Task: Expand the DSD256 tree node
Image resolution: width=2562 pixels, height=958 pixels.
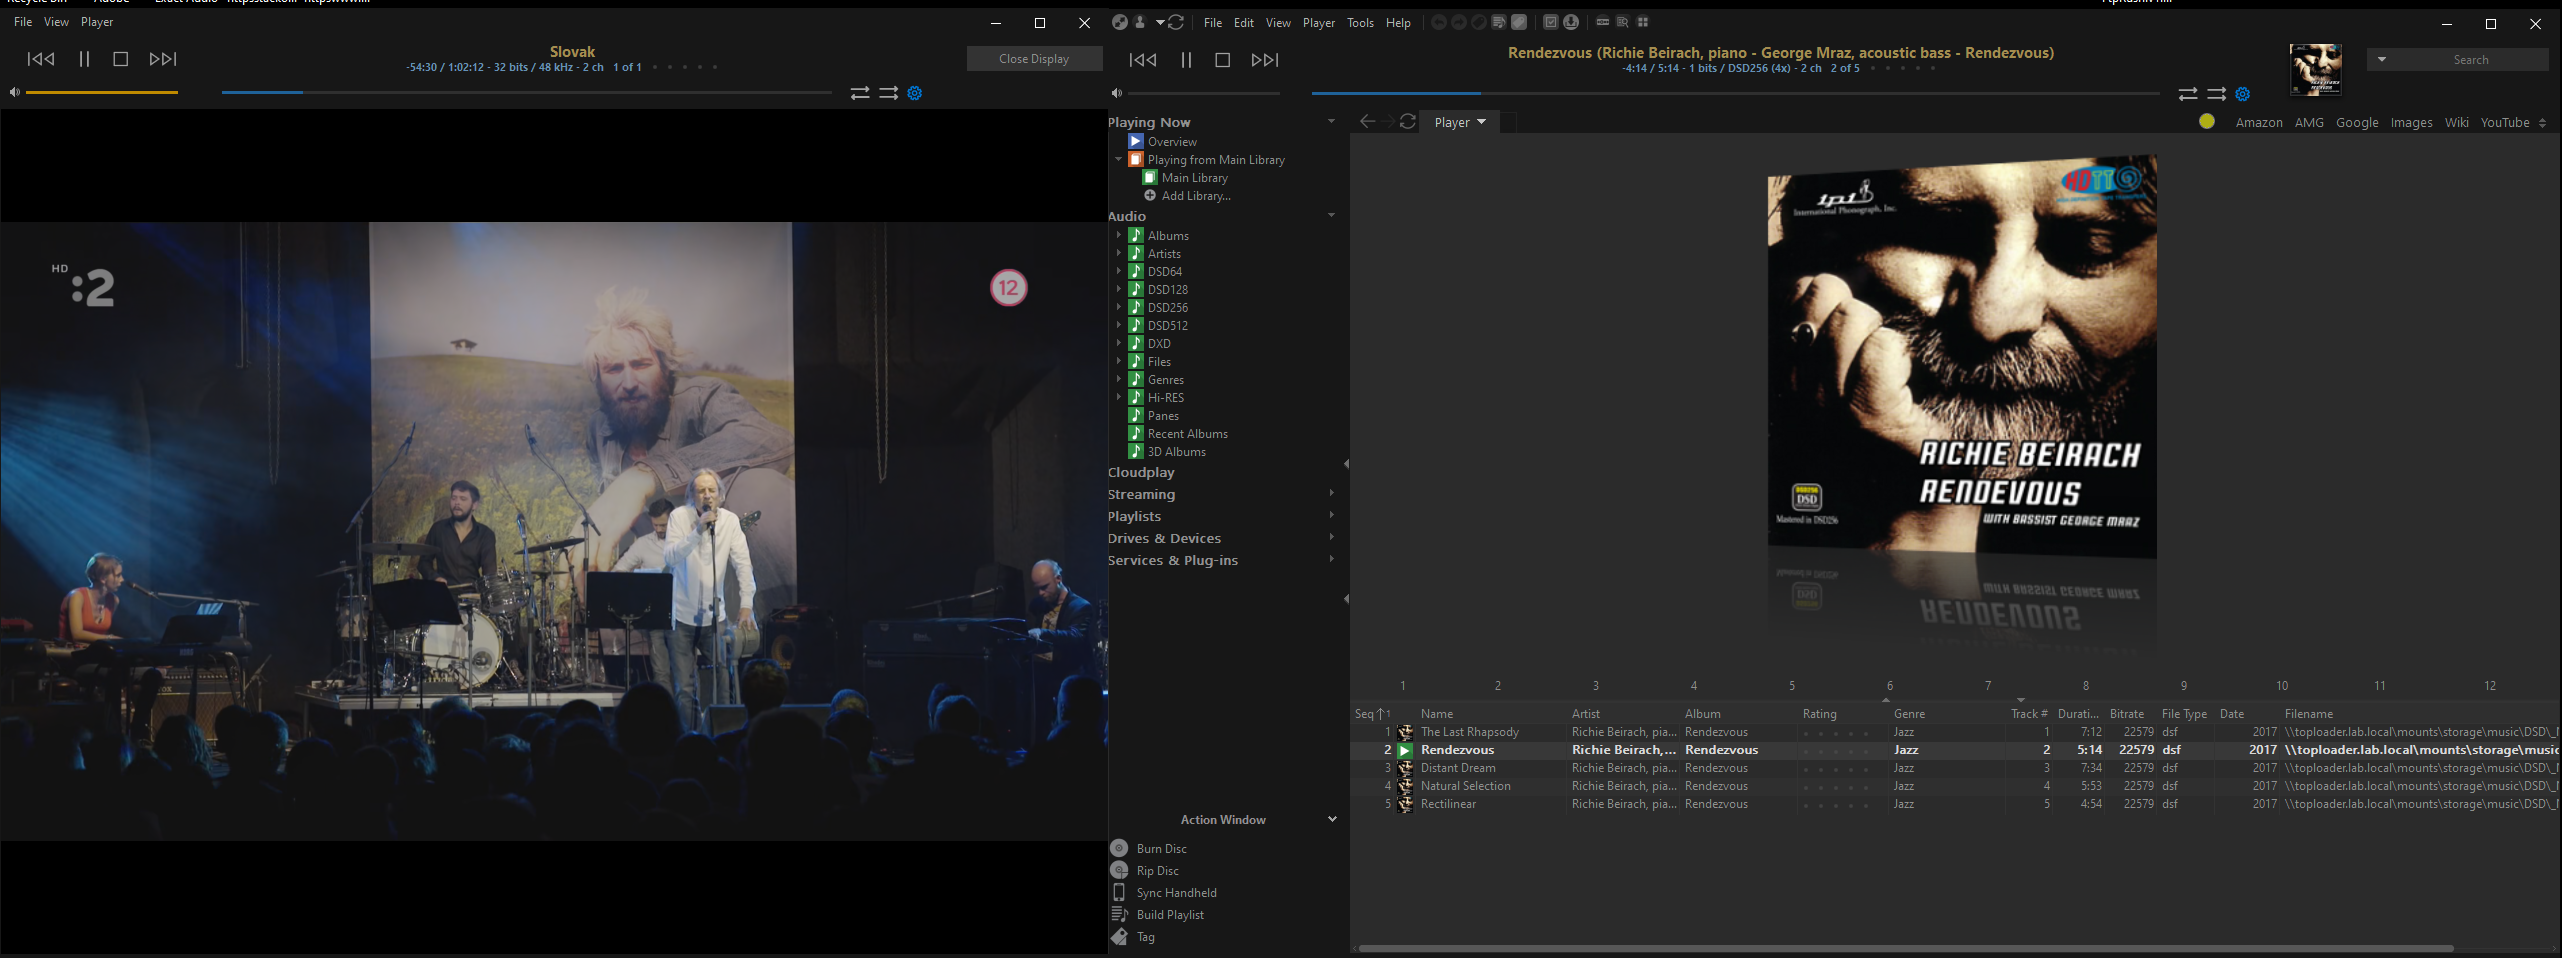Action: (1119, 307)
